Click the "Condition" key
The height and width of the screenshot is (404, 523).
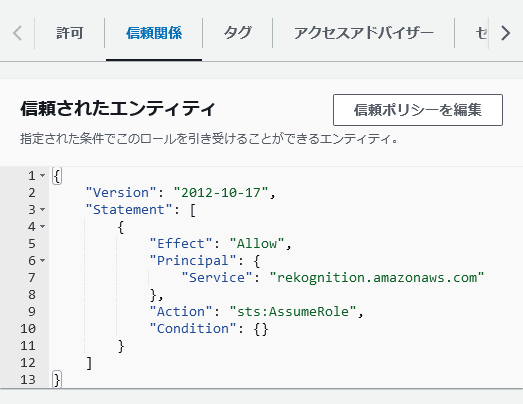[x=193, y=329]
